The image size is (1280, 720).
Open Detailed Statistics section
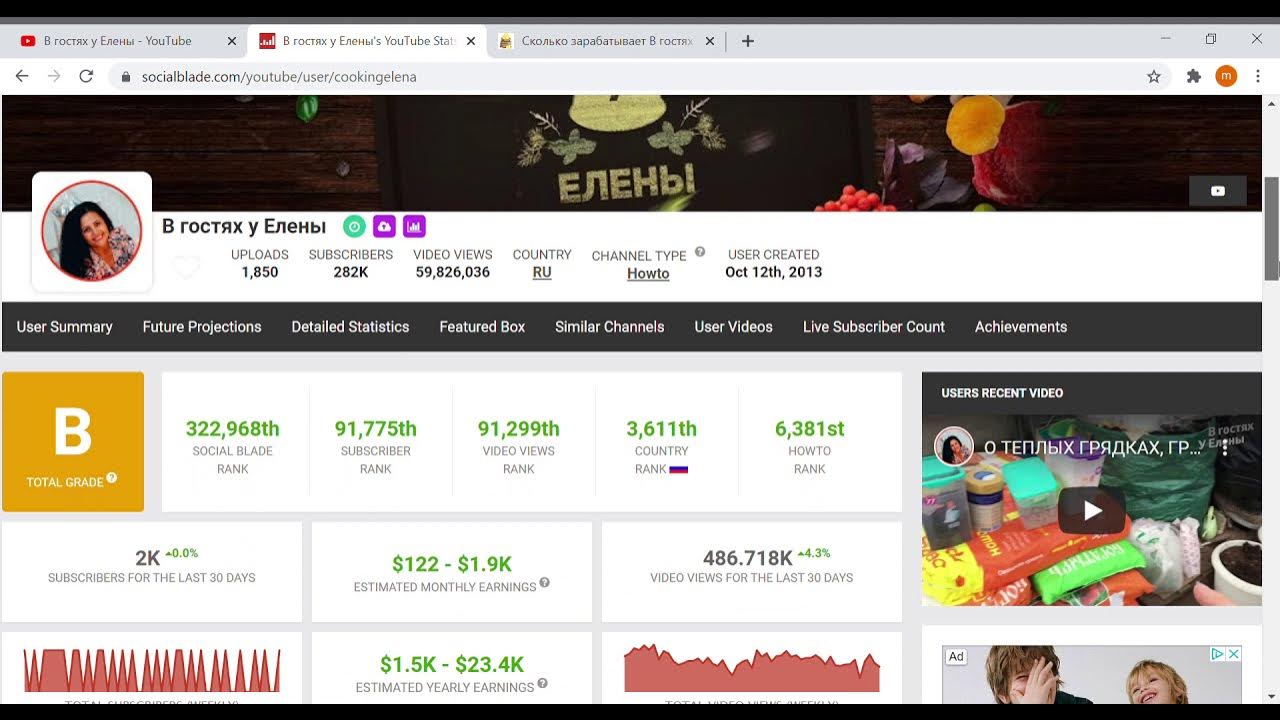pos(350,327)
